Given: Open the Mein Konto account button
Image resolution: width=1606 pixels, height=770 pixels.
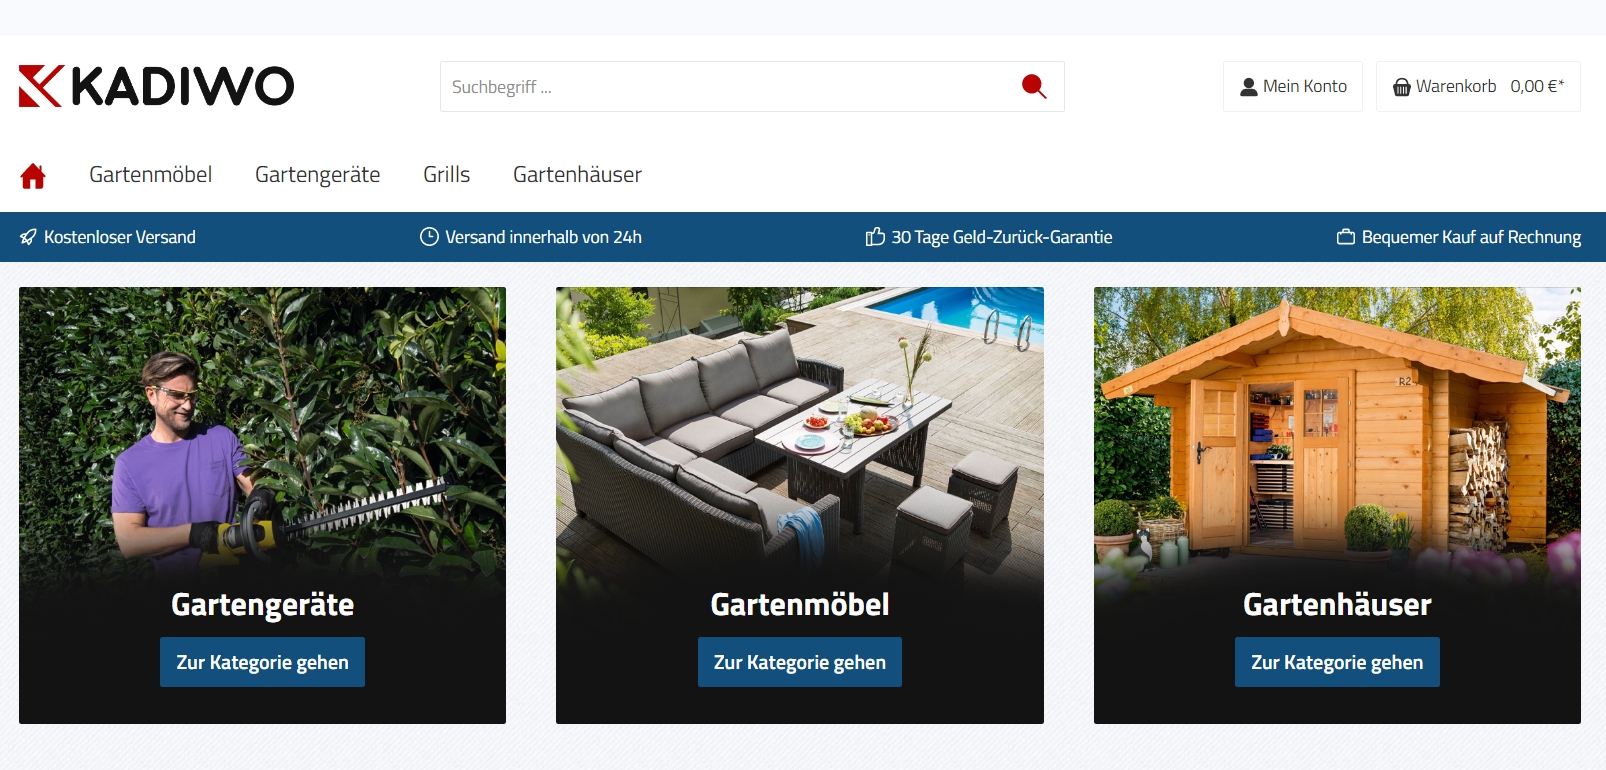Looking at the screenshot, I should (1293, 87).
